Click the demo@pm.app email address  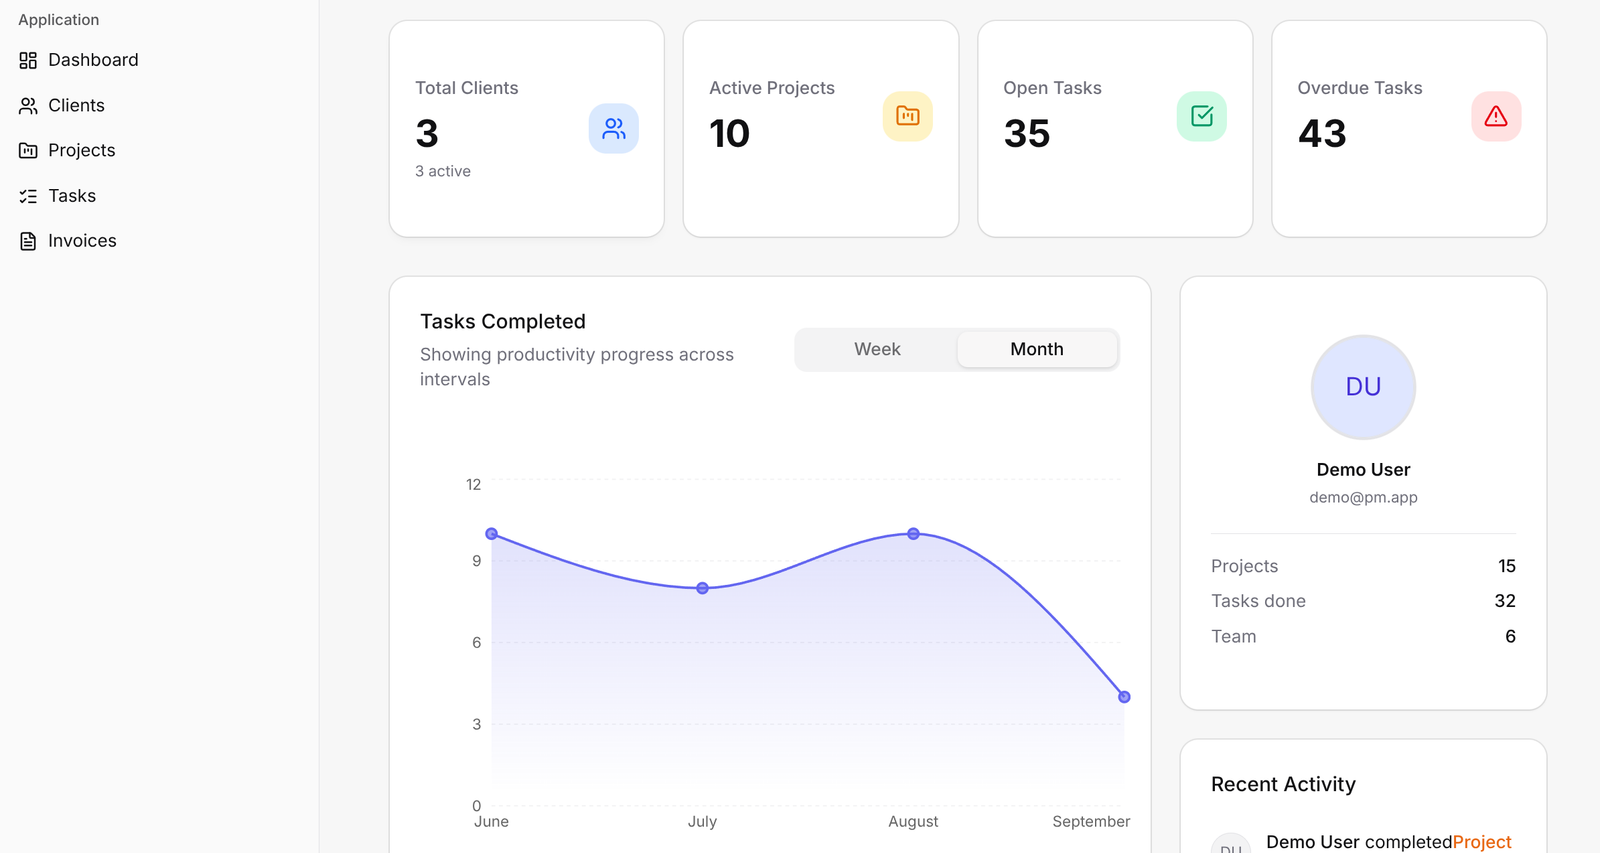(x=1363, y=497)
